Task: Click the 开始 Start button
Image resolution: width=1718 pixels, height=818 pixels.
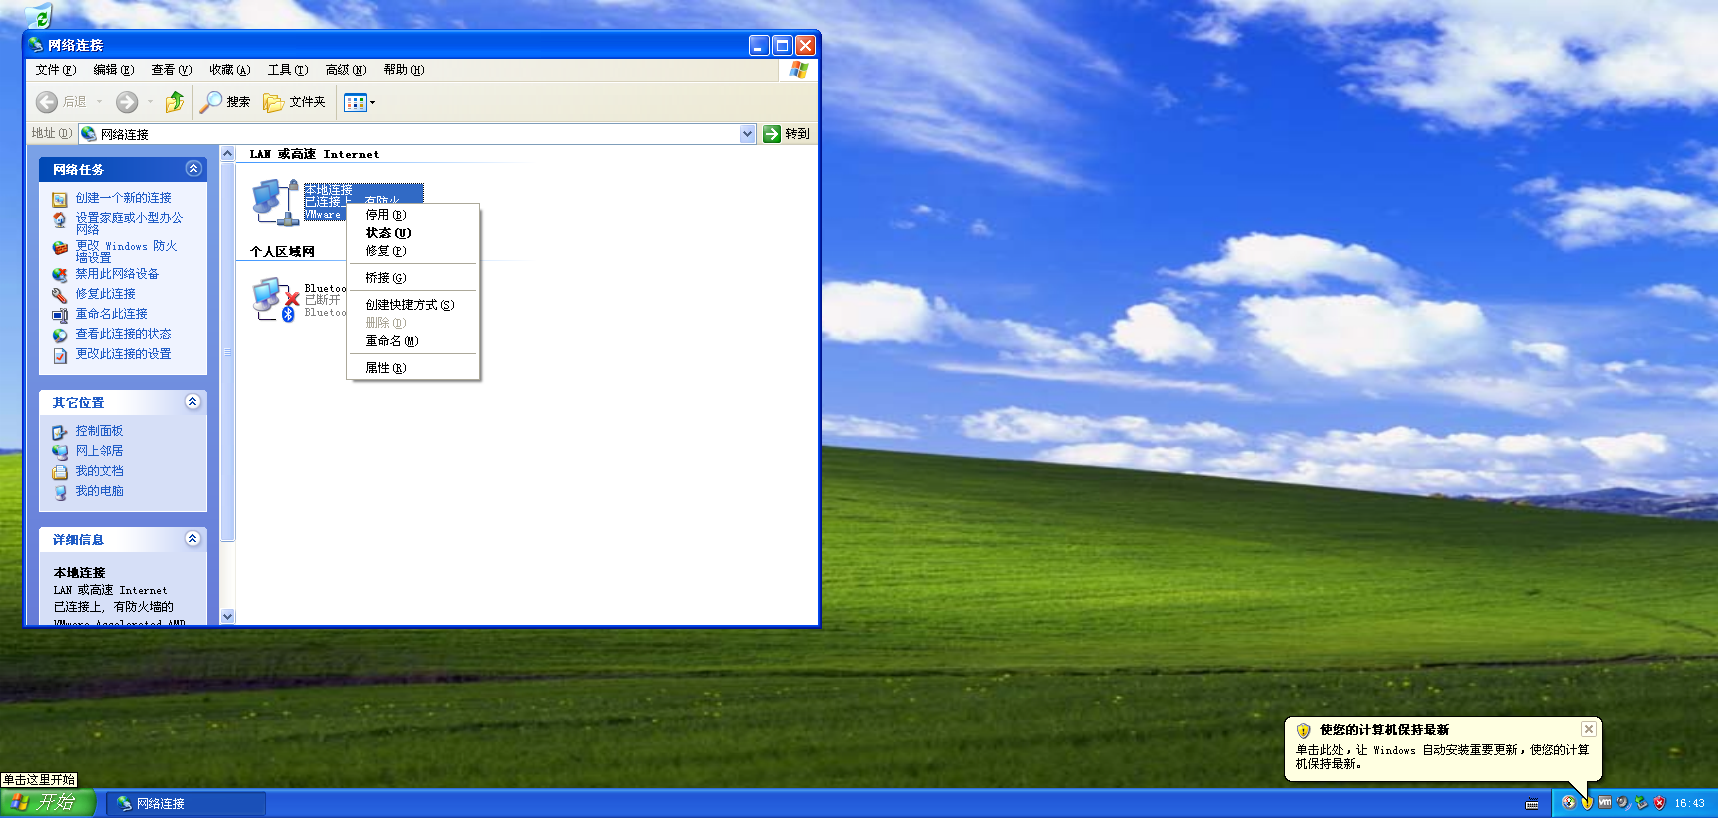Action: tap(47, 803)
